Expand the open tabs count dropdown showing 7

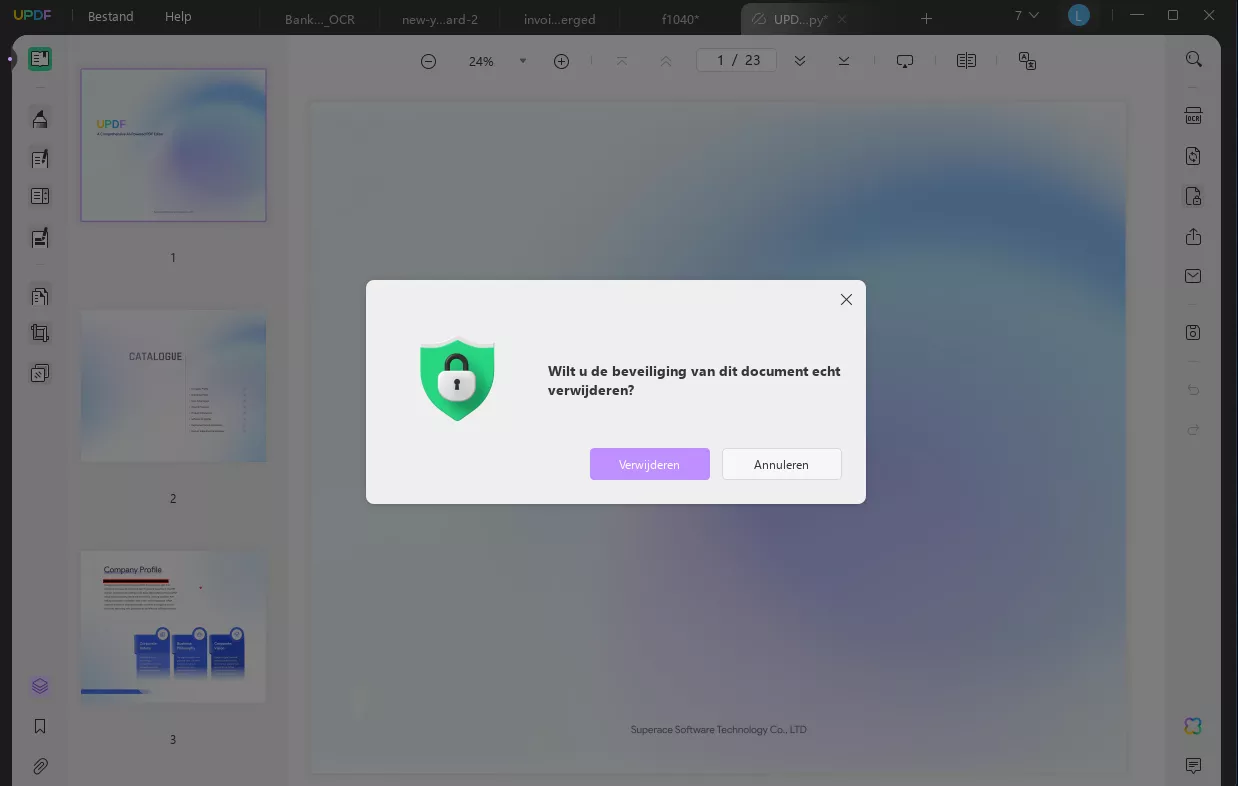pos(1027,16)
